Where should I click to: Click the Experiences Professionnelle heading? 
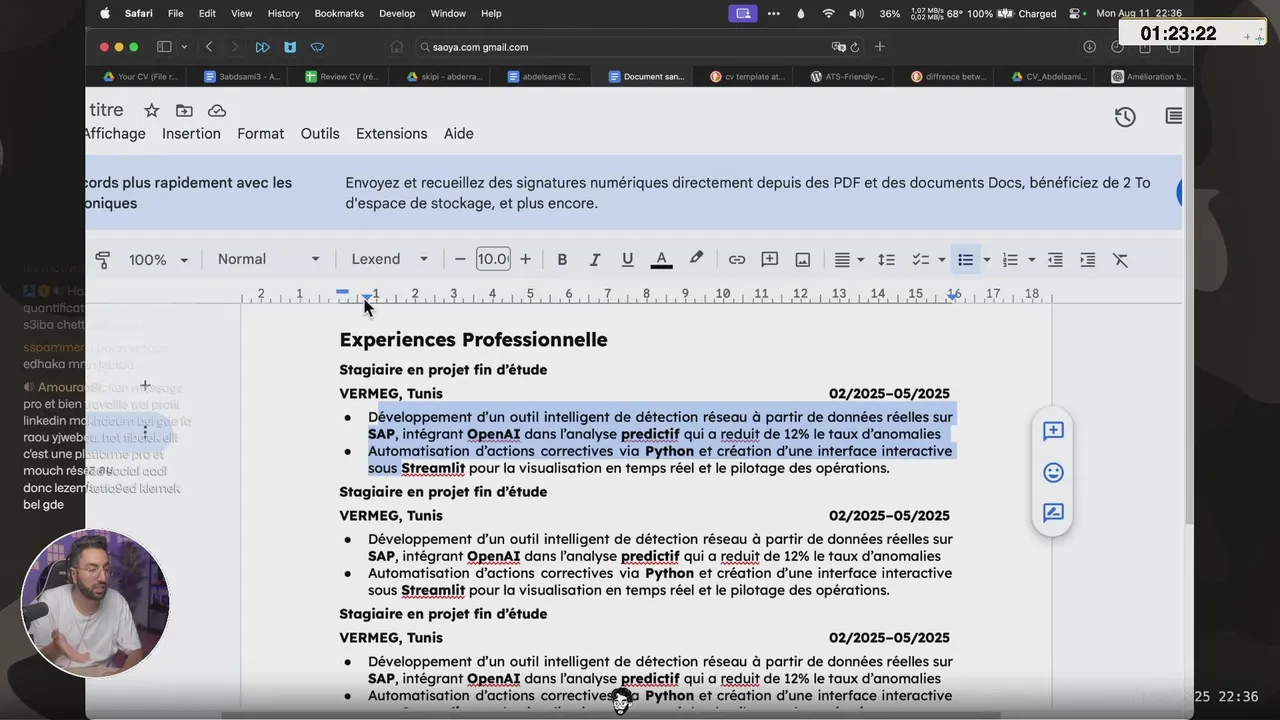click(x=473, y=340)
